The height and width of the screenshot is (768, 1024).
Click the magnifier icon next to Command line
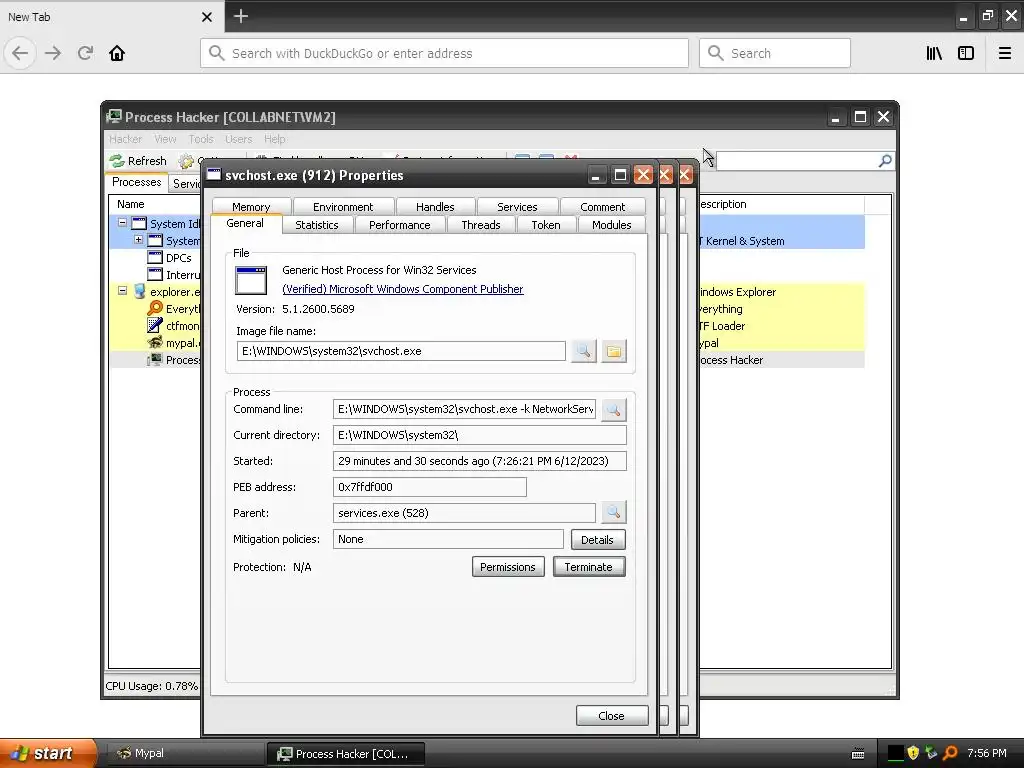[x=613, y=409]
